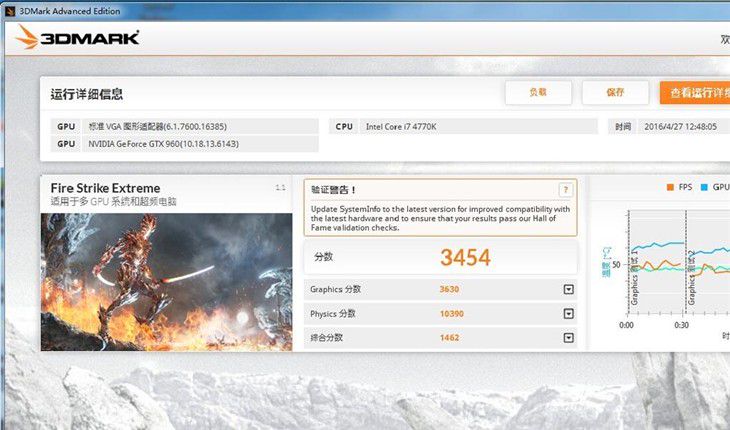Open the orange view run details button

click(695, 92)
